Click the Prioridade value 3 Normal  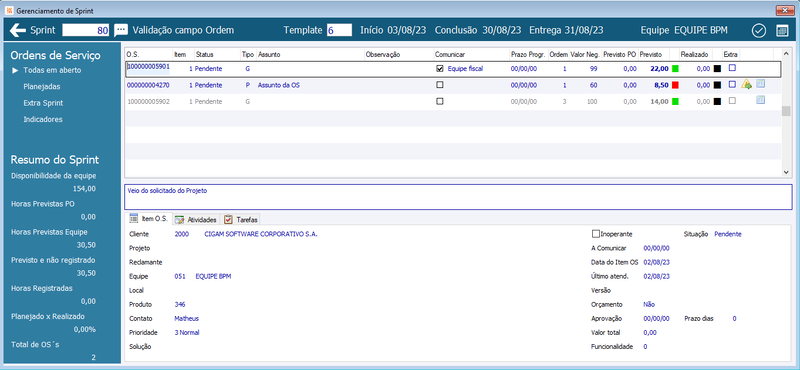click(x=187, y=332)
